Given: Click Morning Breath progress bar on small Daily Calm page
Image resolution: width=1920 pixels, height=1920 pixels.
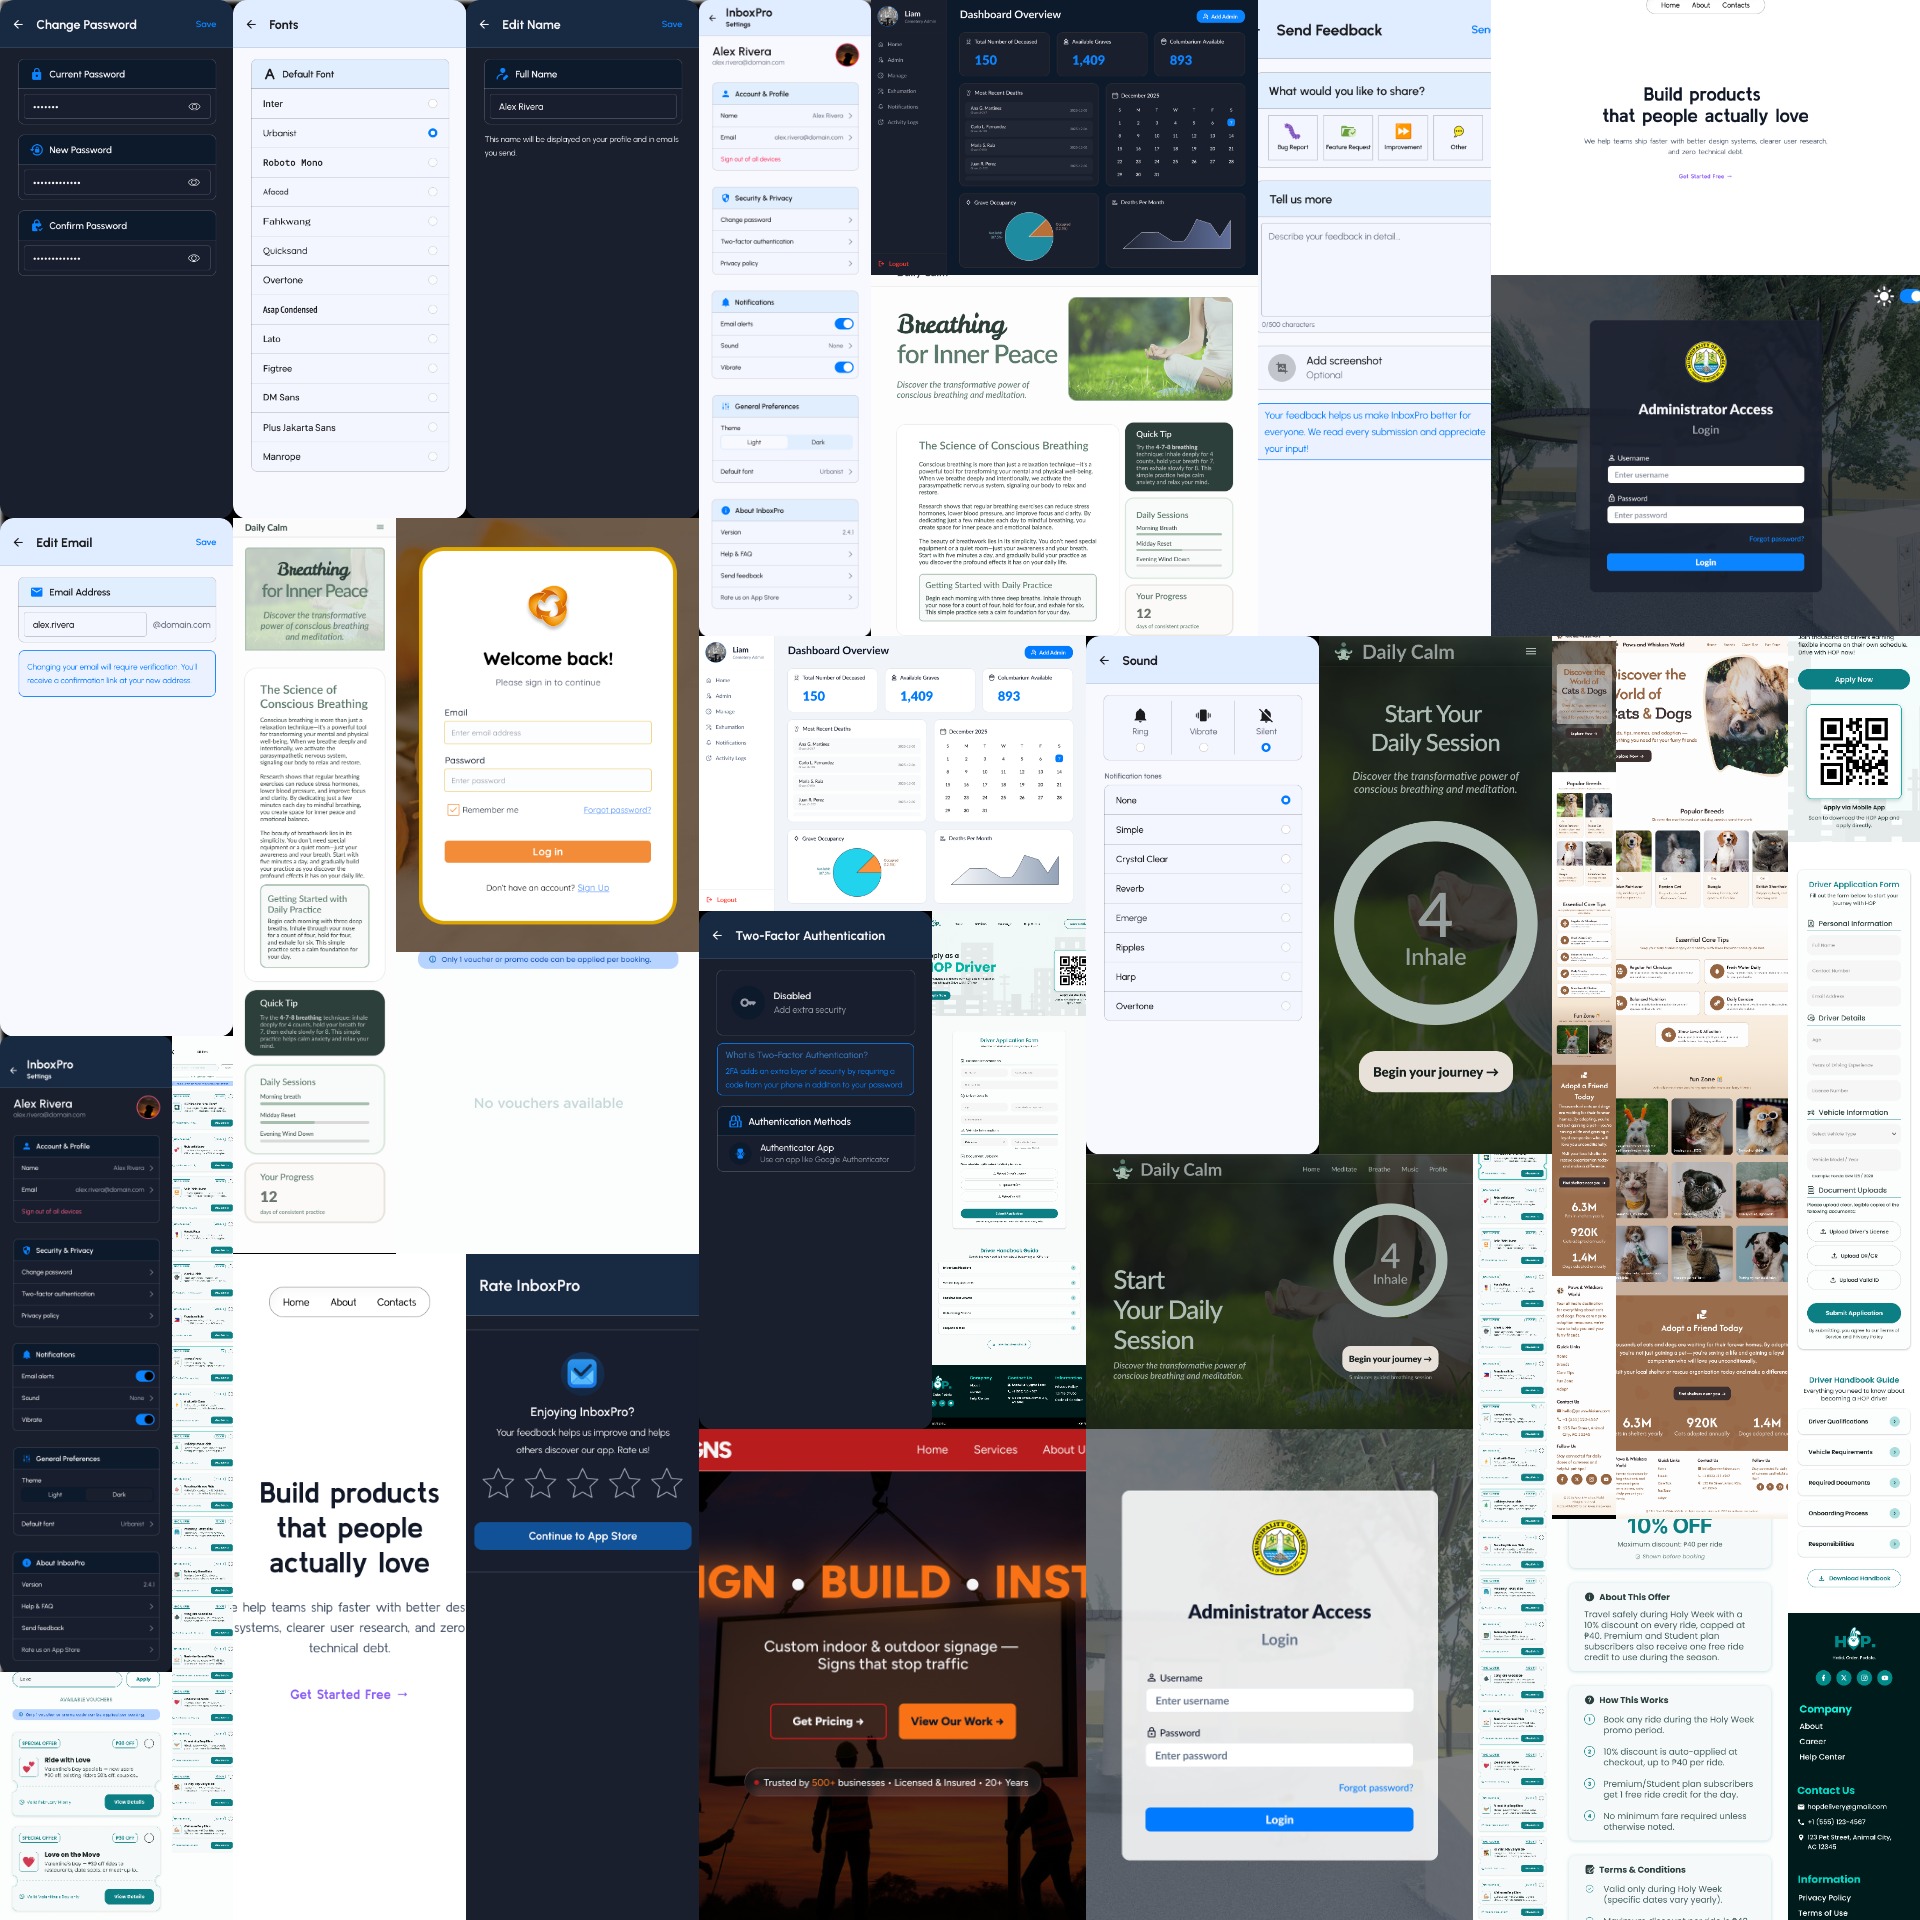Looking at the screenshot, I should pyautogui.click(x=314, y=1103).
